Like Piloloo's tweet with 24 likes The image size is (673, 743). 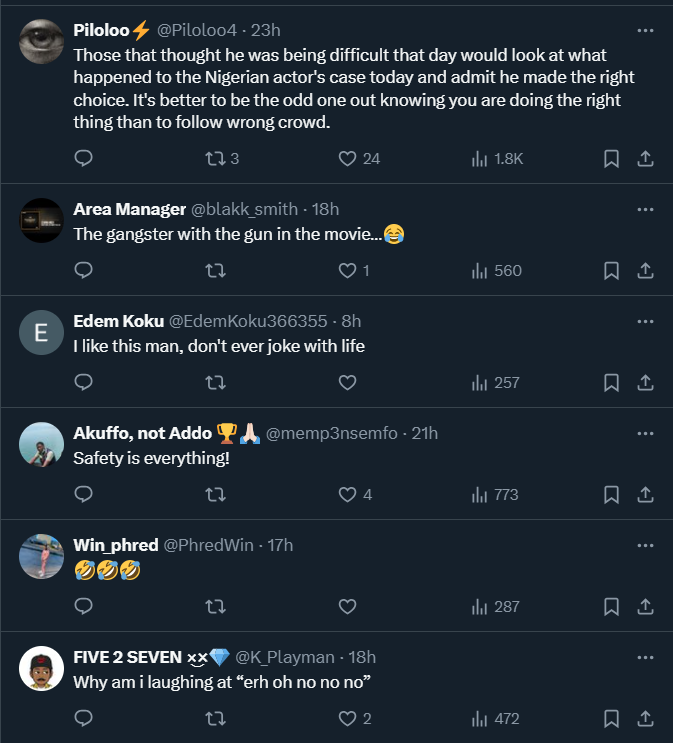coord(347,158)
